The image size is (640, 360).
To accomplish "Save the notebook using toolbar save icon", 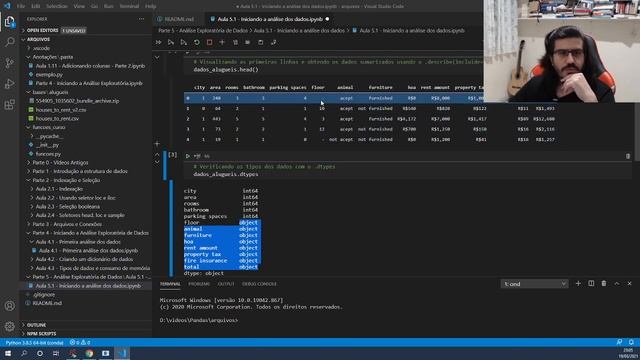I will (x=260, y=42).
